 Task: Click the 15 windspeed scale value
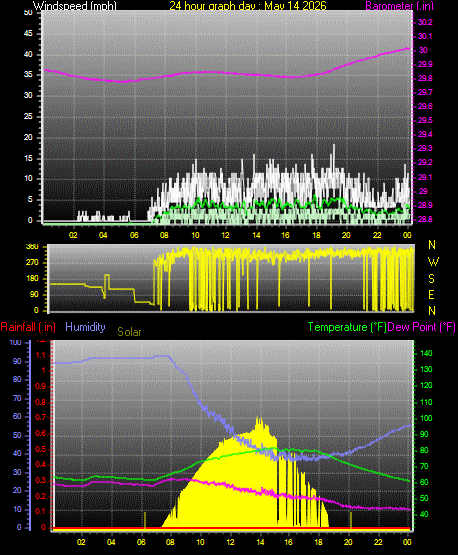tap(28, 158)
